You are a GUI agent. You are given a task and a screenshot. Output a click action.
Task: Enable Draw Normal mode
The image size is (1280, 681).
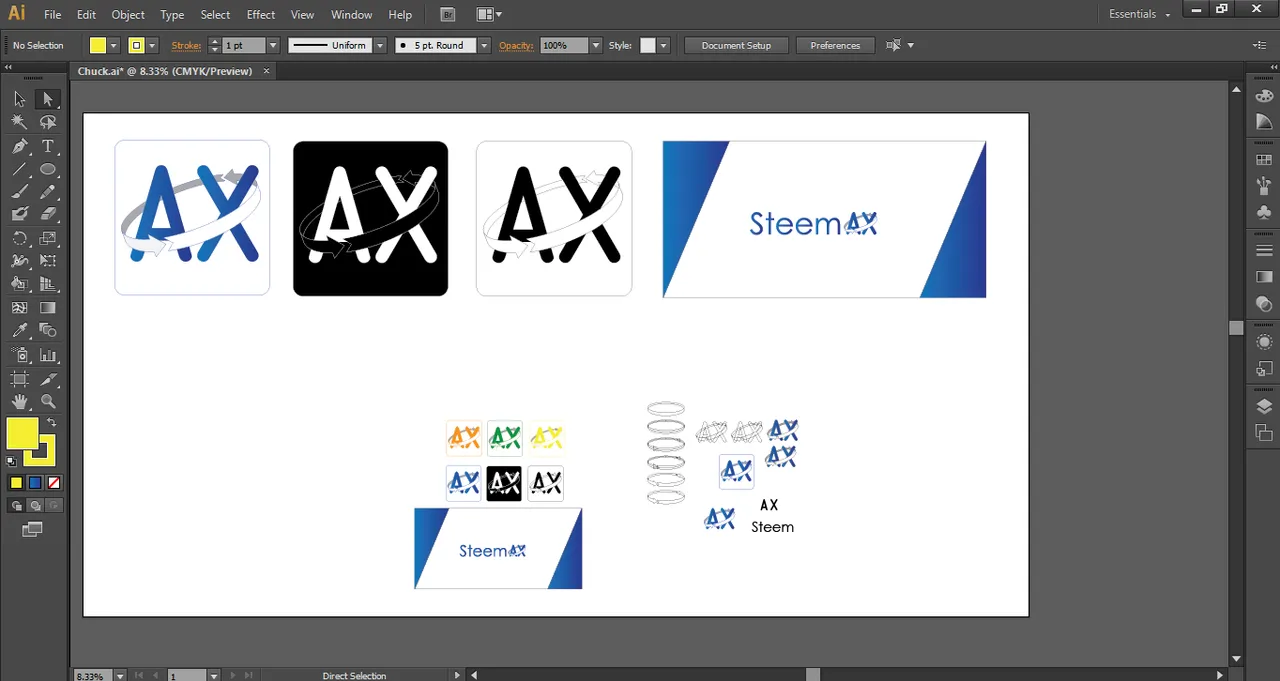click(16, 506)
